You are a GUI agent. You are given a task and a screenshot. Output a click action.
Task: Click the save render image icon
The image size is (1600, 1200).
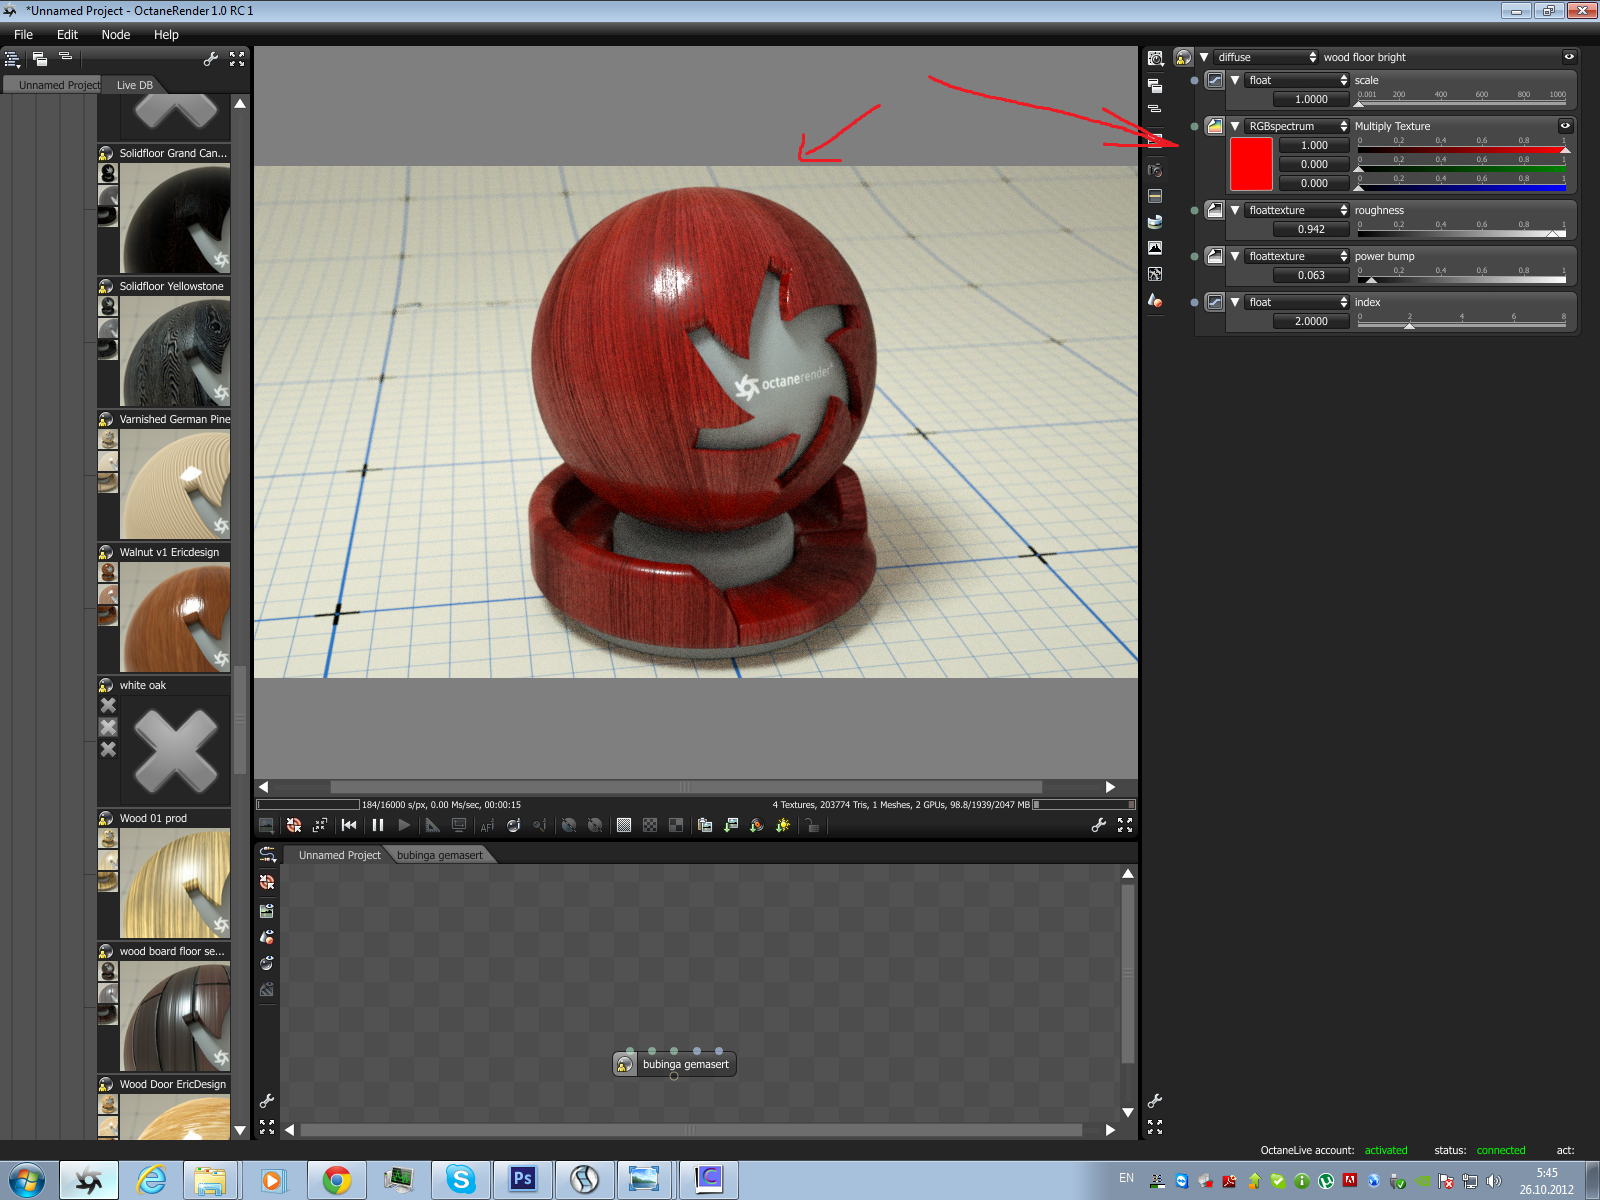point(731,825)
